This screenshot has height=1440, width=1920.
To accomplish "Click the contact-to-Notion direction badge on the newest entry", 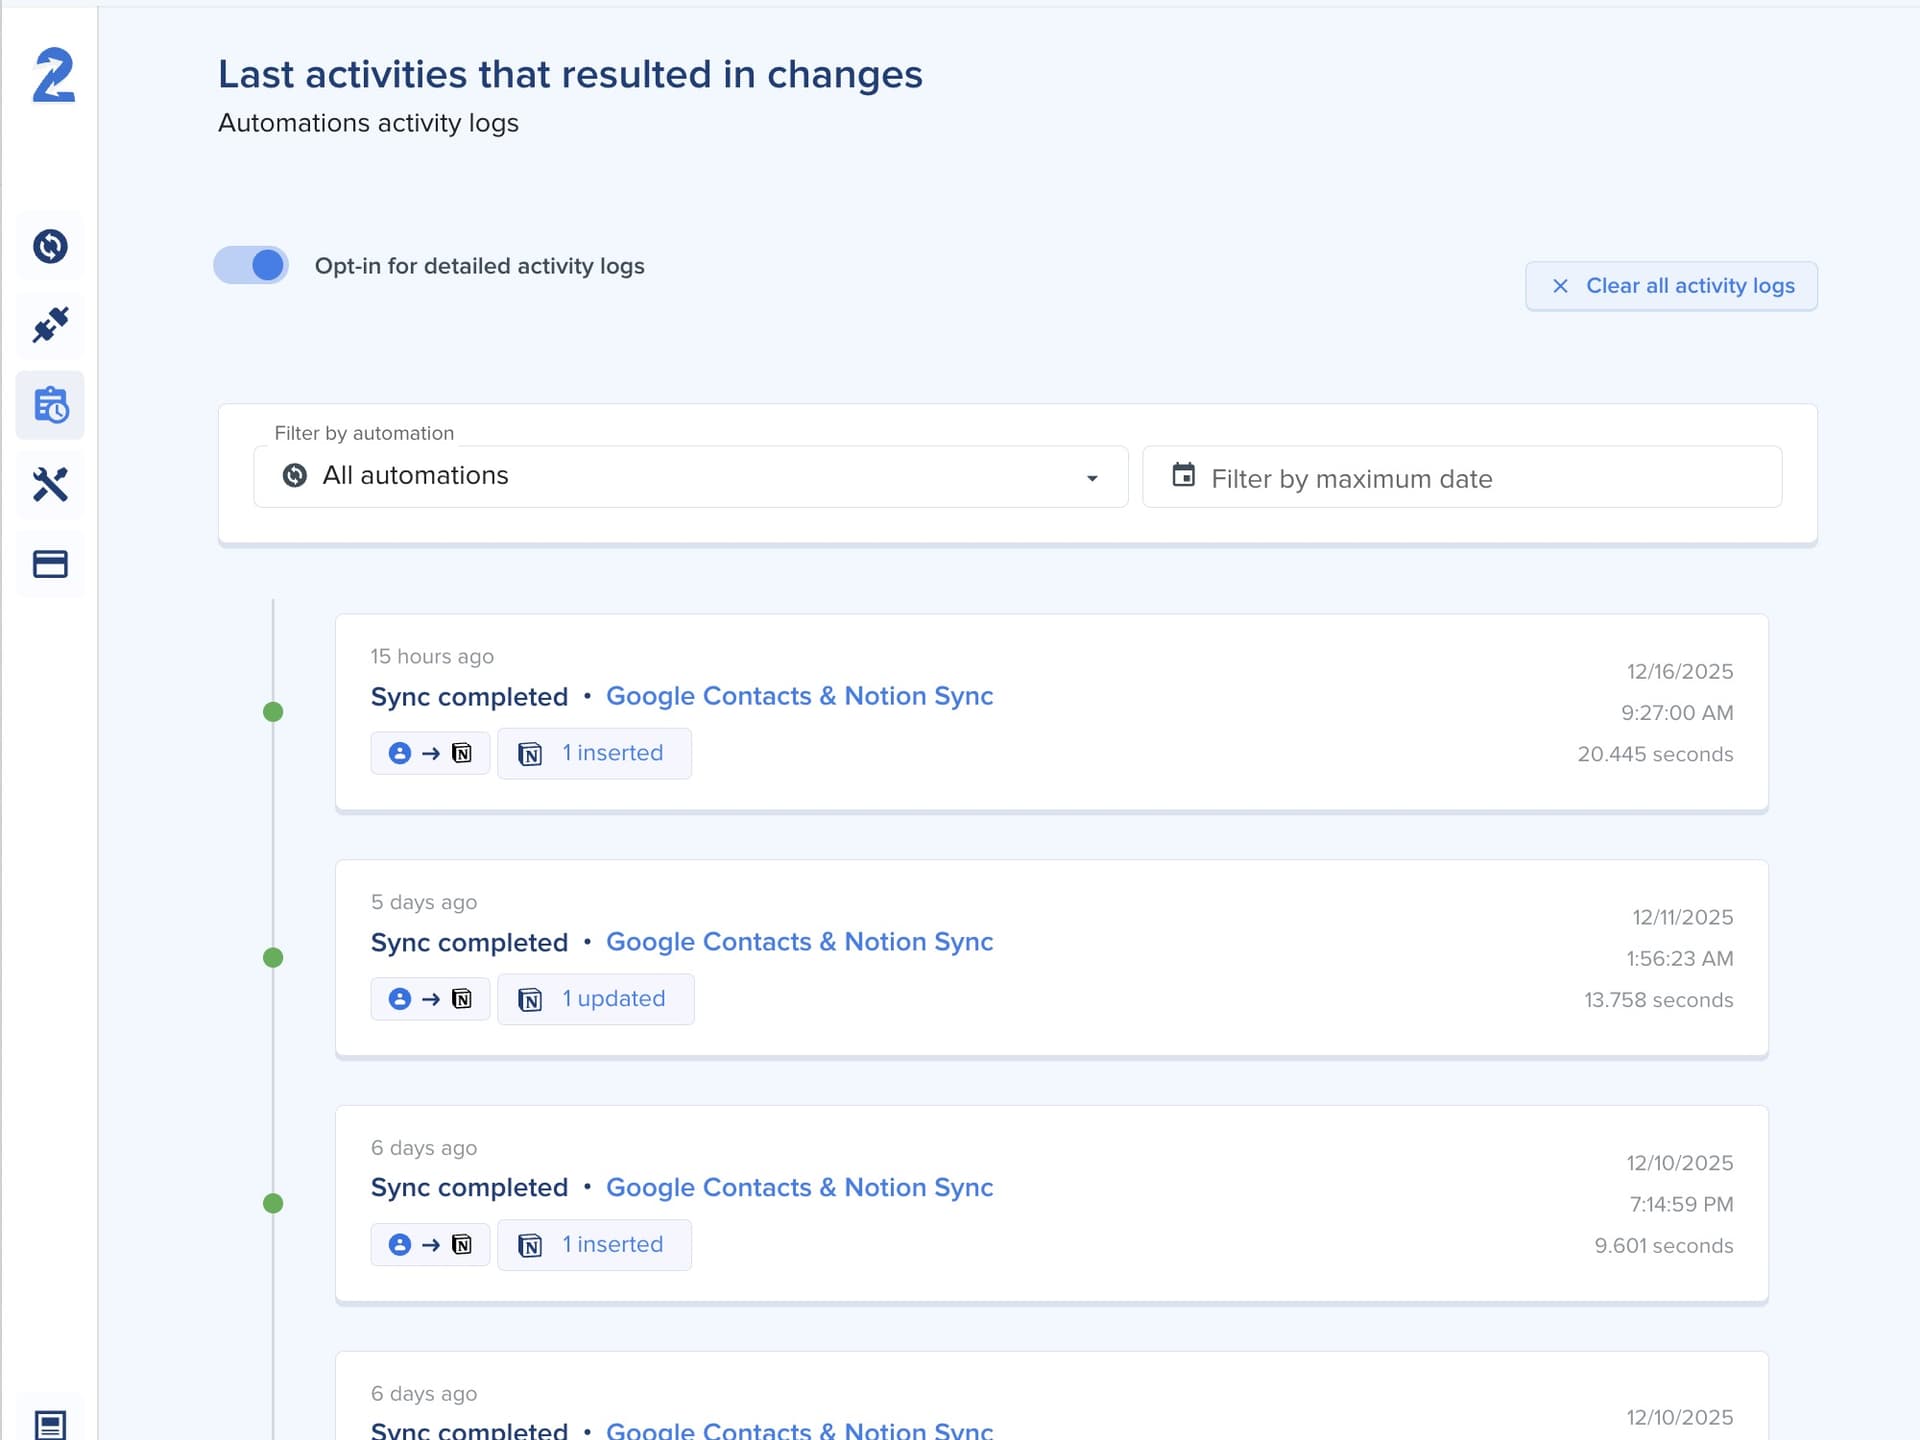I will point(430,752).
